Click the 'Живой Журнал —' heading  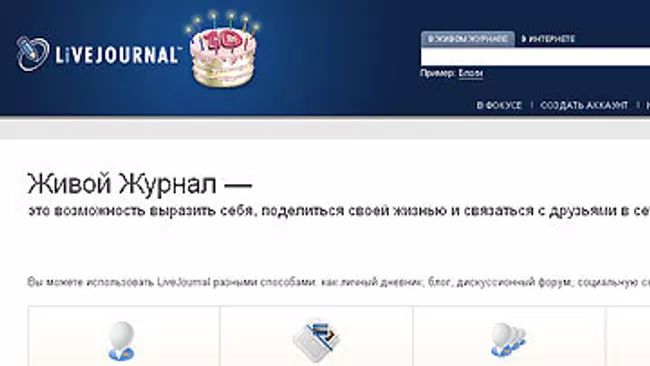(x=140, y=184)
